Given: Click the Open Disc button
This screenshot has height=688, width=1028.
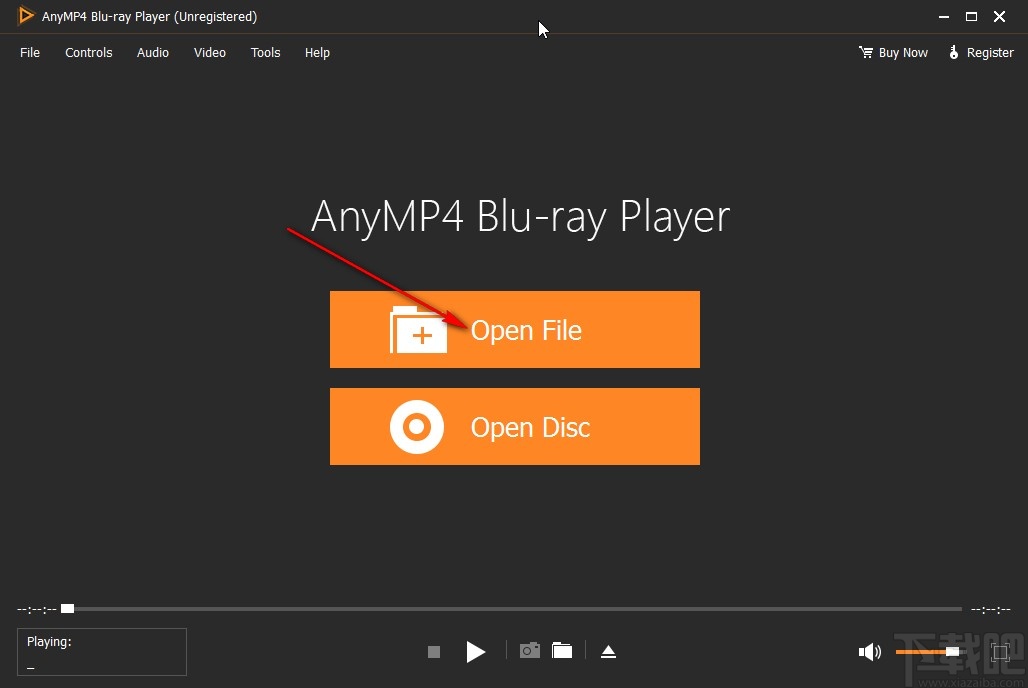Looking at the screenshot, I should (514, 426).
